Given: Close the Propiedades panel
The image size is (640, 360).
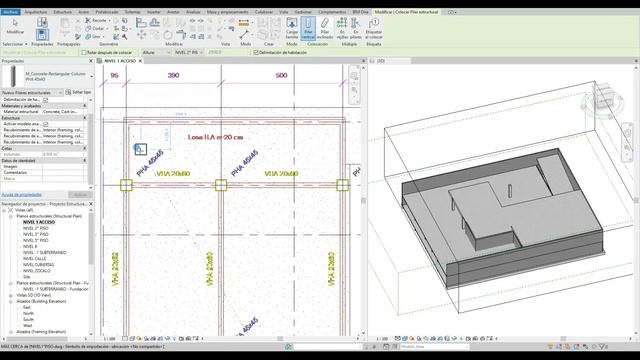Looking at the screenshot, I should (91, 61).
